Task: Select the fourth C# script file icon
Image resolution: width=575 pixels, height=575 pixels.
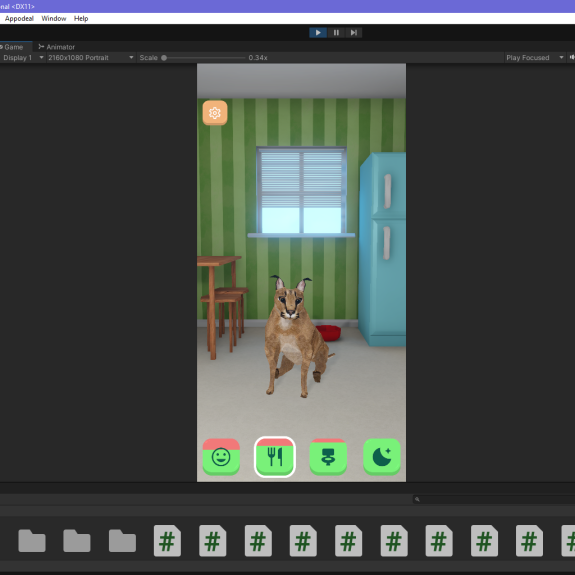Action: (303, 541)
